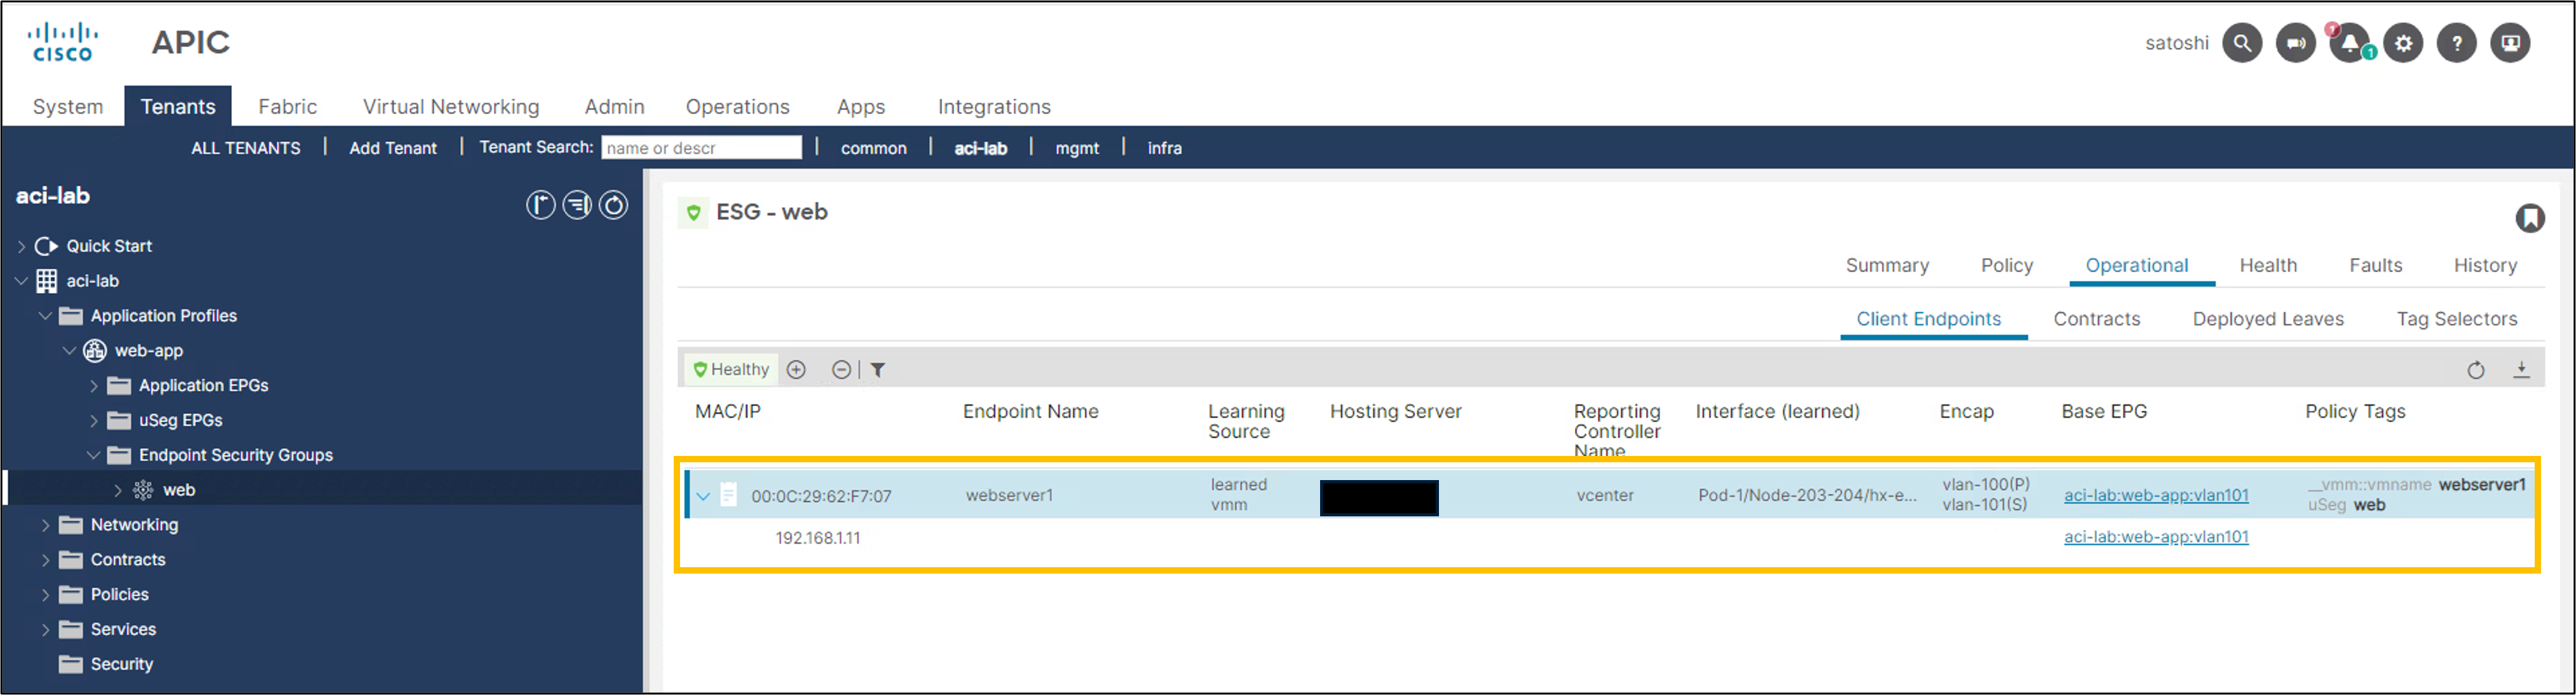
Task: Click the first circular icon in aci-lab panel header
Action: [541, 205]
